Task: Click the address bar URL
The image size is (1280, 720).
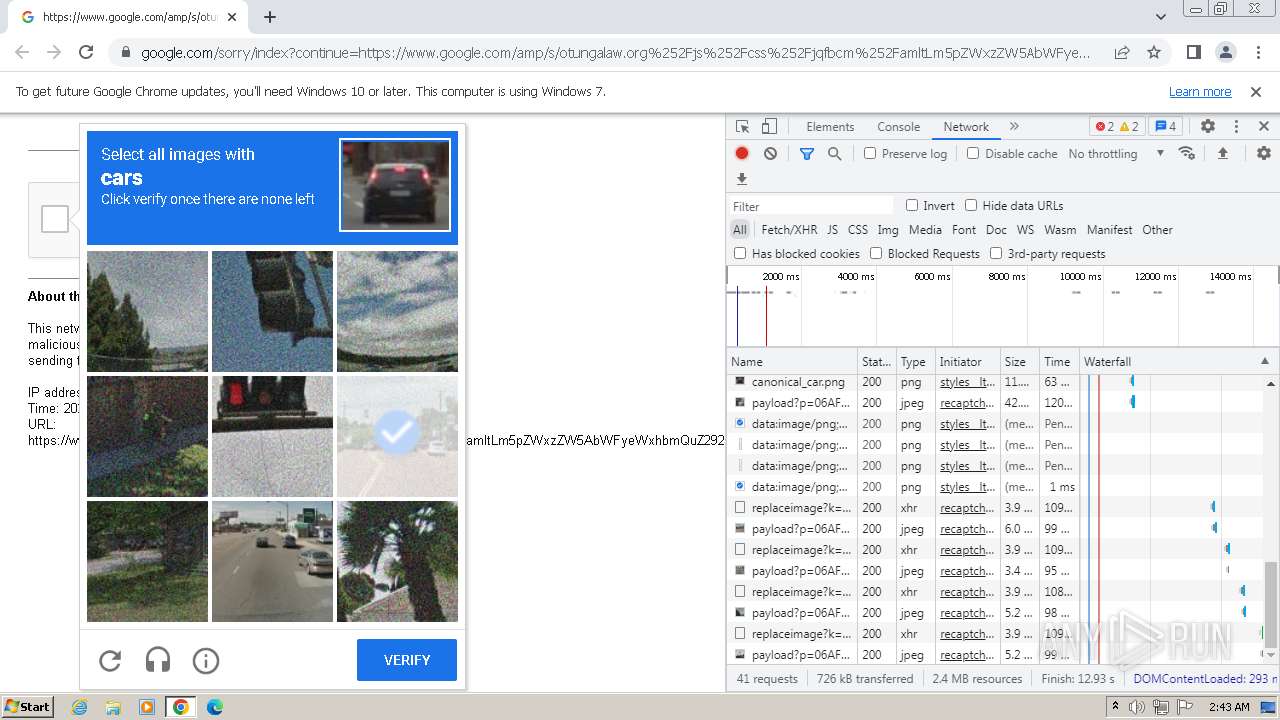Action: click(x=615, y=53)
